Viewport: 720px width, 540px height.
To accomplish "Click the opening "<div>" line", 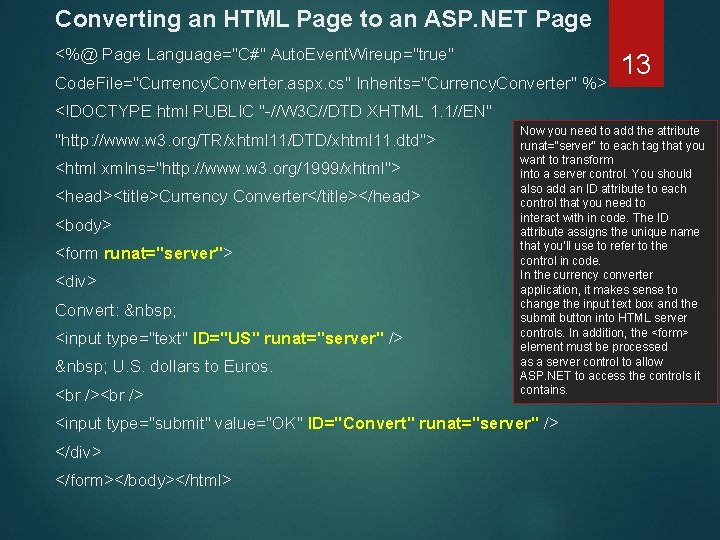I will 76,281.
